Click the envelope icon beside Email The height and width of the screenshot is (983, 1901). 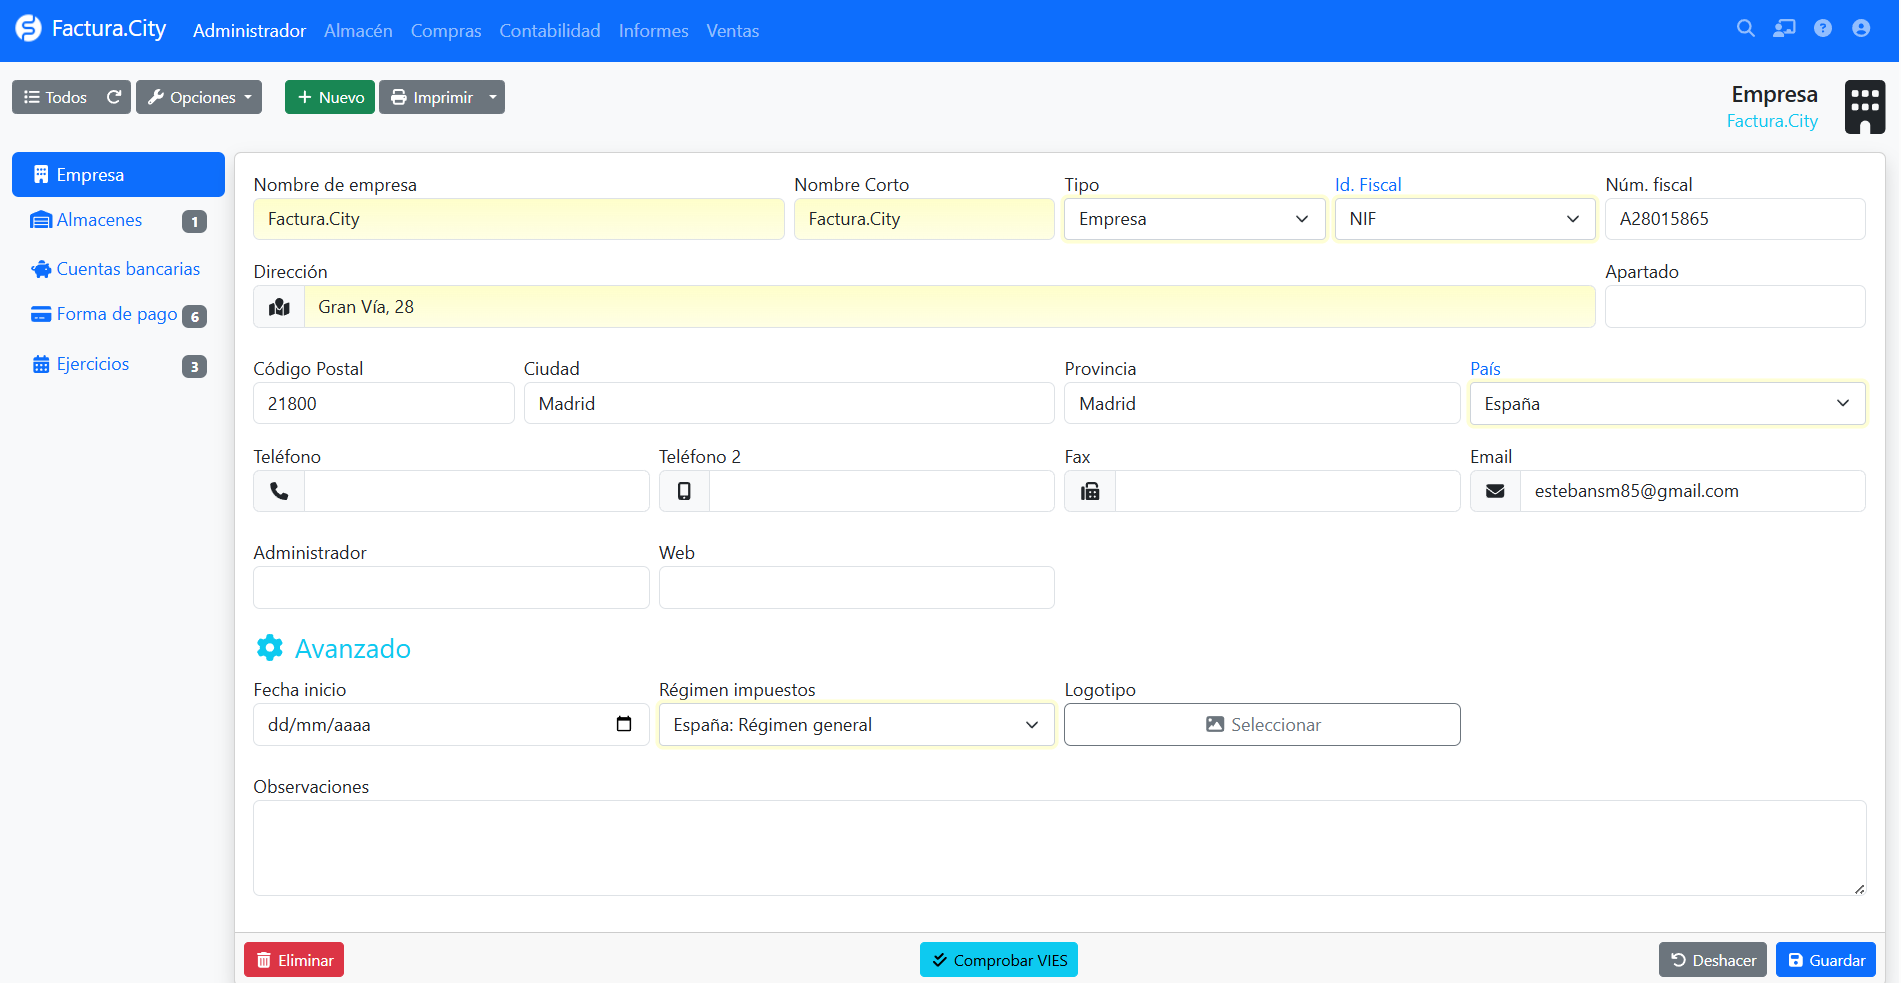[1495, 491]
